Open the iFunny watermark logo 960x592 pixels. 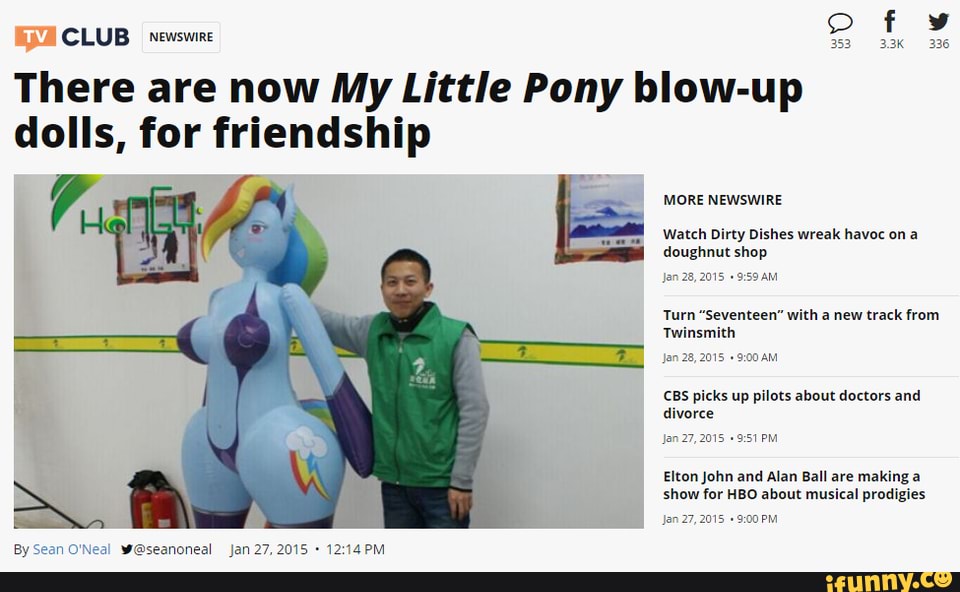(x=888, y=581)
